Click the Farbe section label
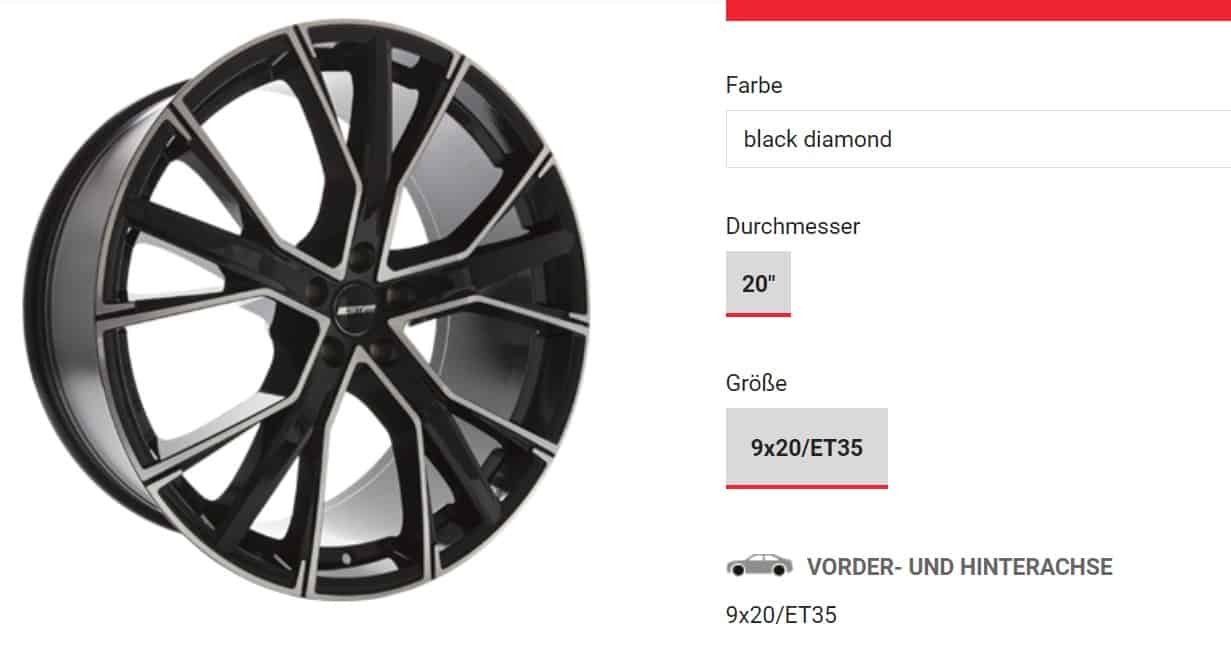The image size is (1231, 658). coord(754,85)
